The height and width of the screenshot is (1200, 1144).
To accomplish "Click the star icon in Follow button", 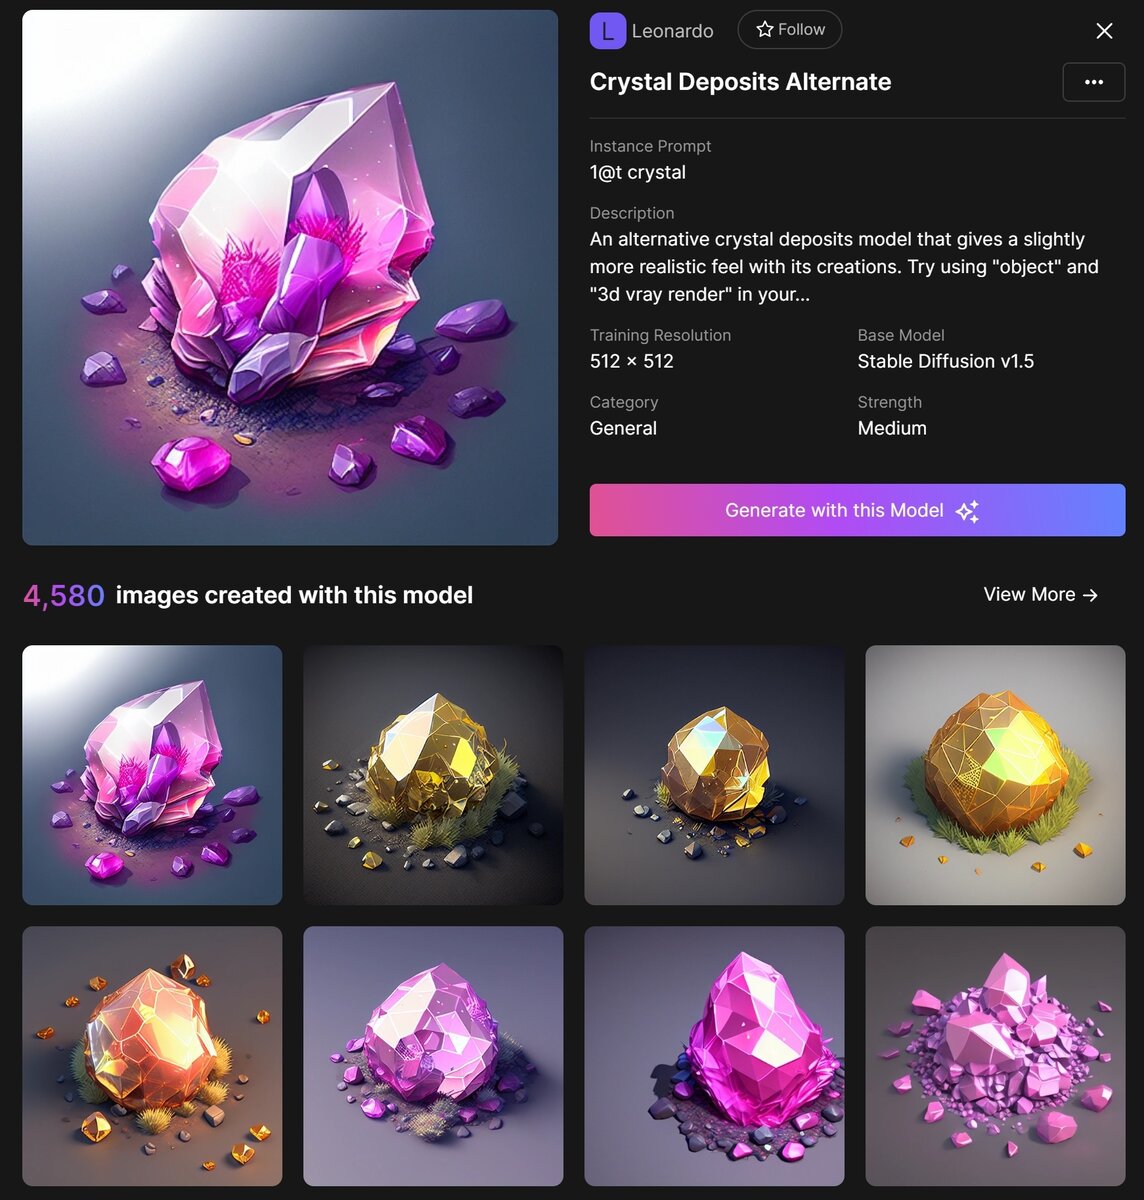I will click(x=765, y=29).
